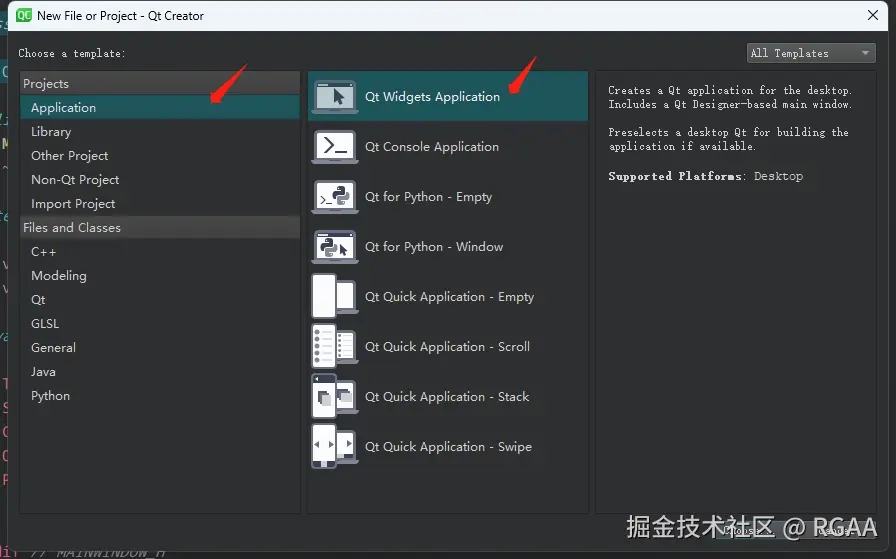Select the Library project category
This screenshot has height=559, width=896.
(x=160, y=131)
